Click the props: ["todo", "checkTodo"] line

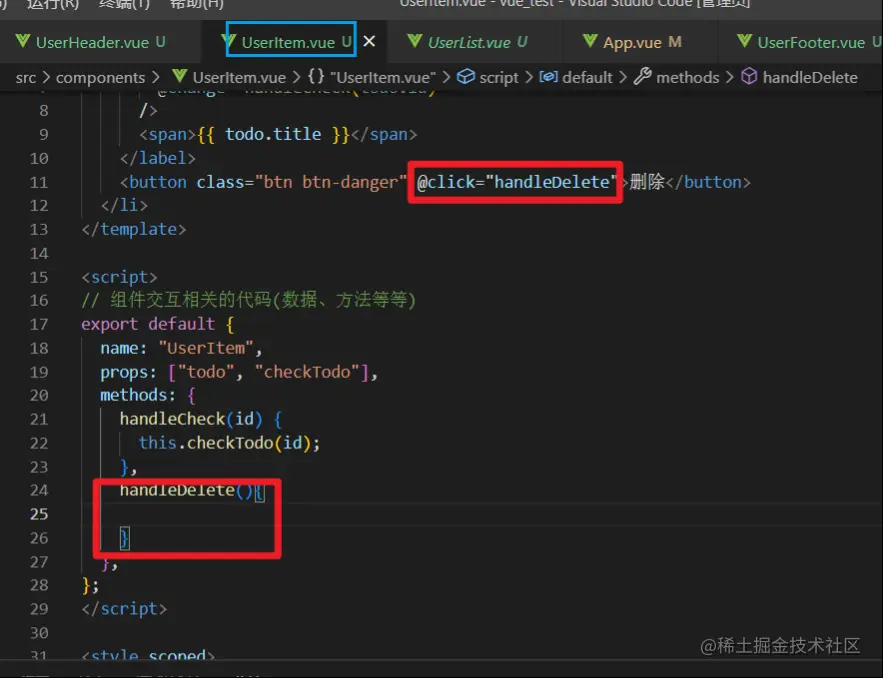[239, 372]
